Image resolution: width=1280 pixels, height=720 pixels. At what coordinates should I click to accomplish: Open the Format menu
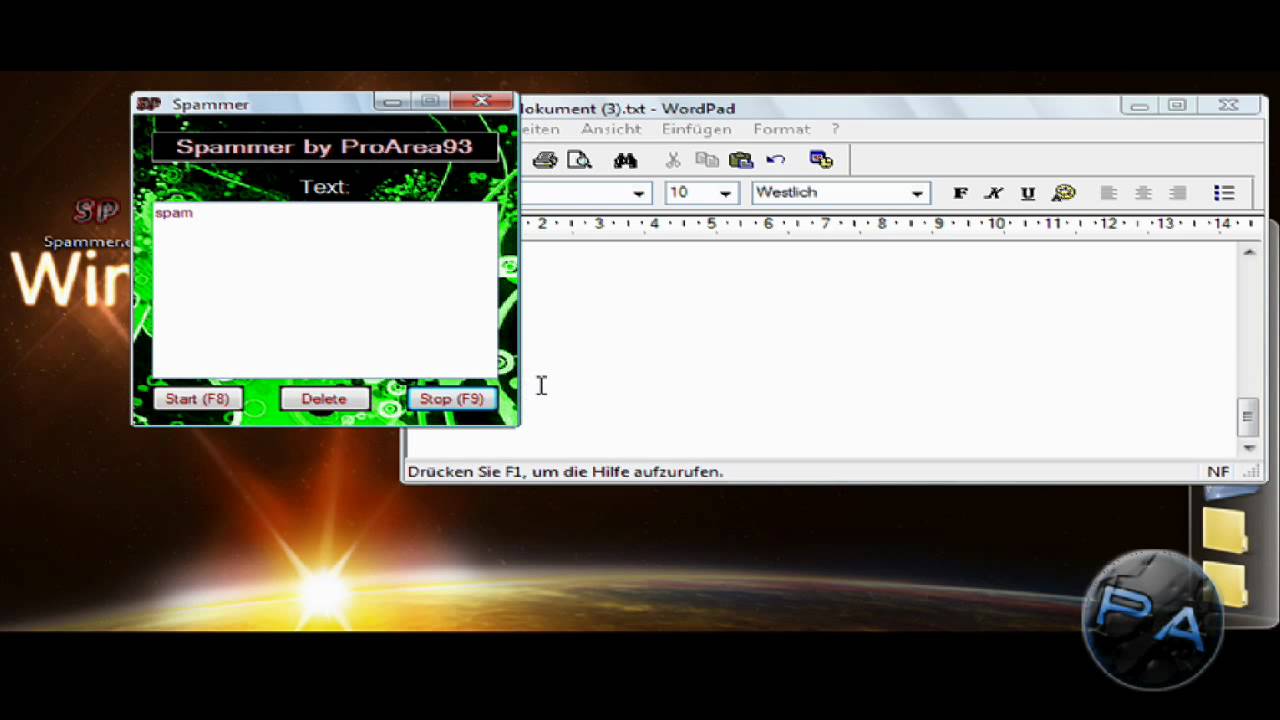(782, 129)
